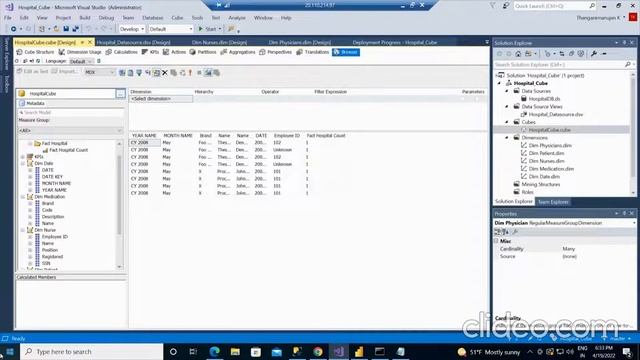Click the Start debugging button
640x360 pixels.
point(208,29)
